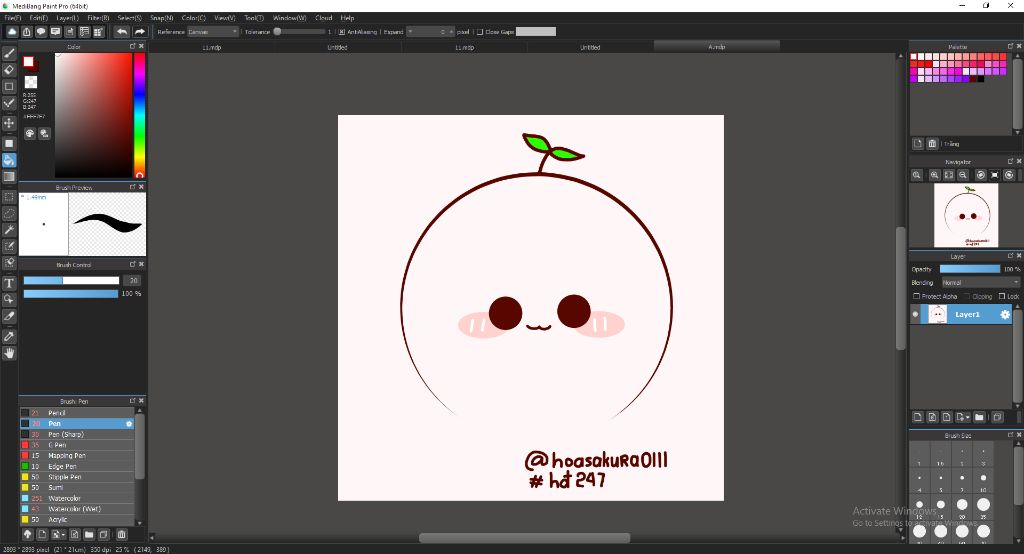Select the rectangular Select tool
This screenshot has width=1024, height=554.
coord(9,197)
